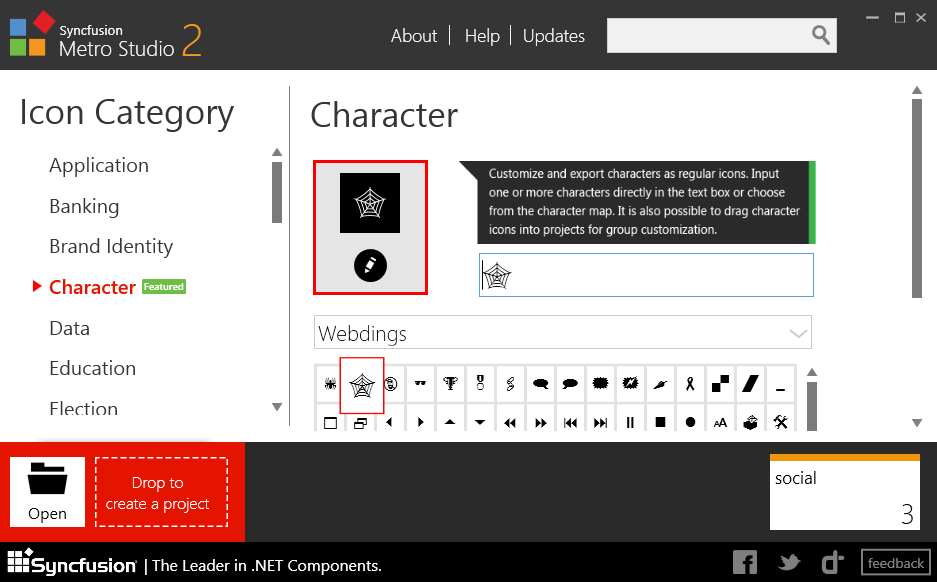Click the character grid scroll up arrow
Image resolution: width=937 pixels, height=582 pixels.
812,372
